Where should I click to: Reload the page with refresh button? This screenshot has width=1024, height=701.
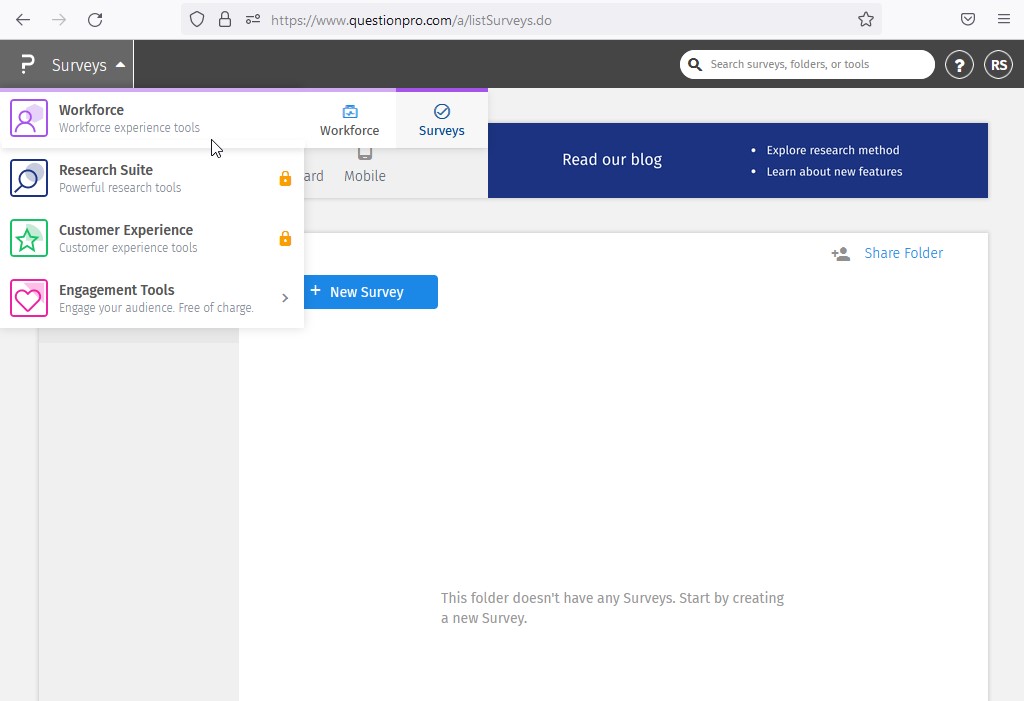point(95,20)
